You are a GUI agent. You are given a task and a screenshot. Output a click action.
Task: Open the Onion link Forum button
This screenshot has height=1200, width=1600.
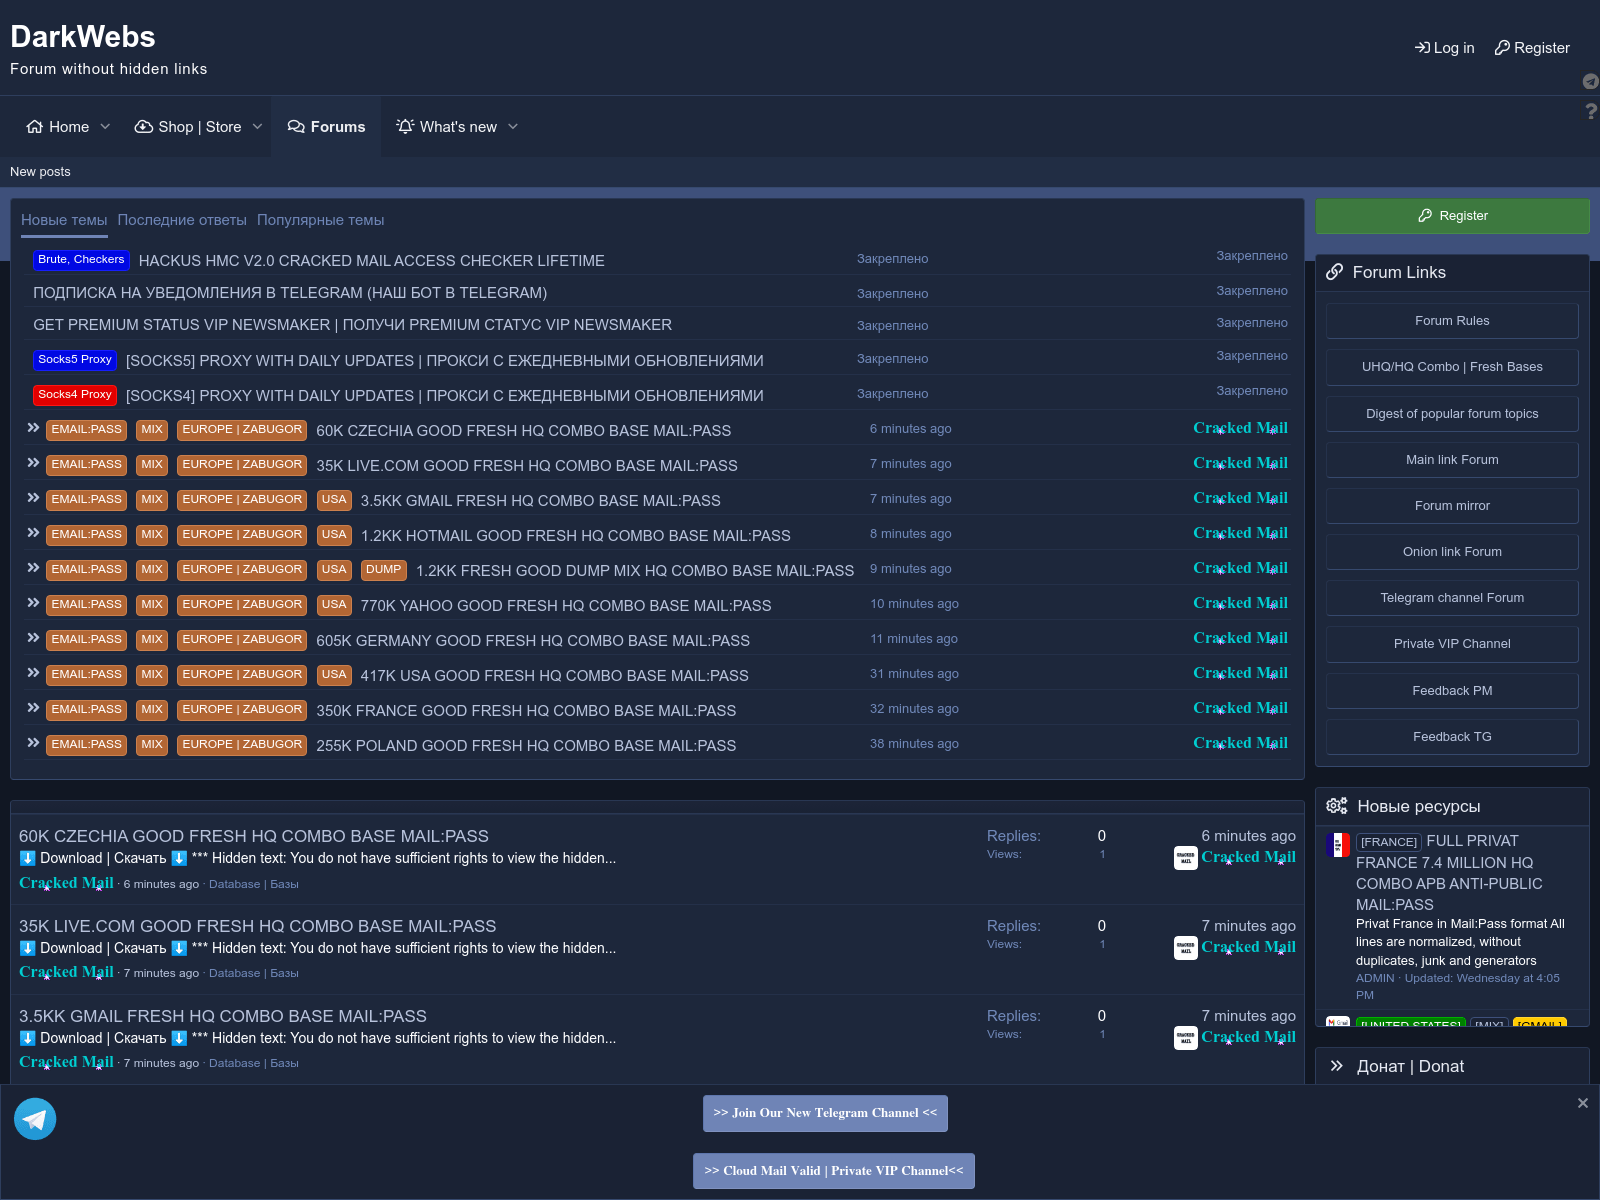(1452, 552)
